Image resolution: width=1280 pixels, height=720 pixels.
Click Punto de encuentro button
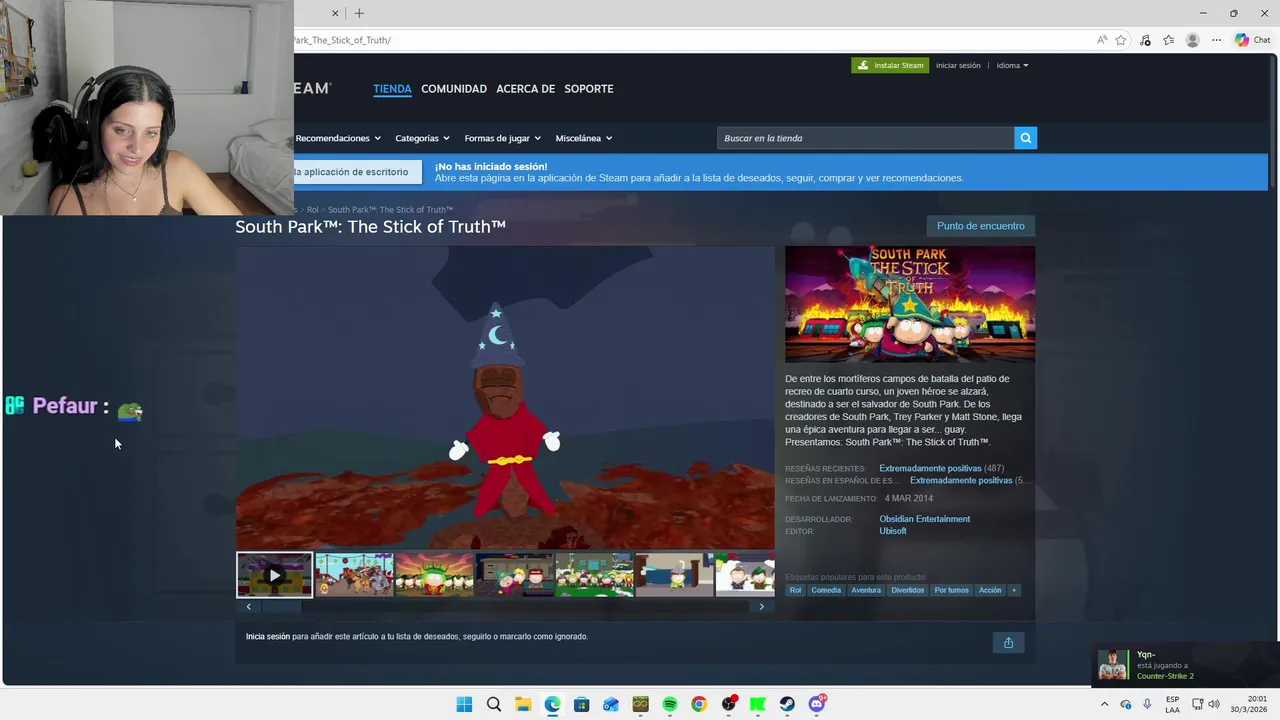(x=981, y=226)
